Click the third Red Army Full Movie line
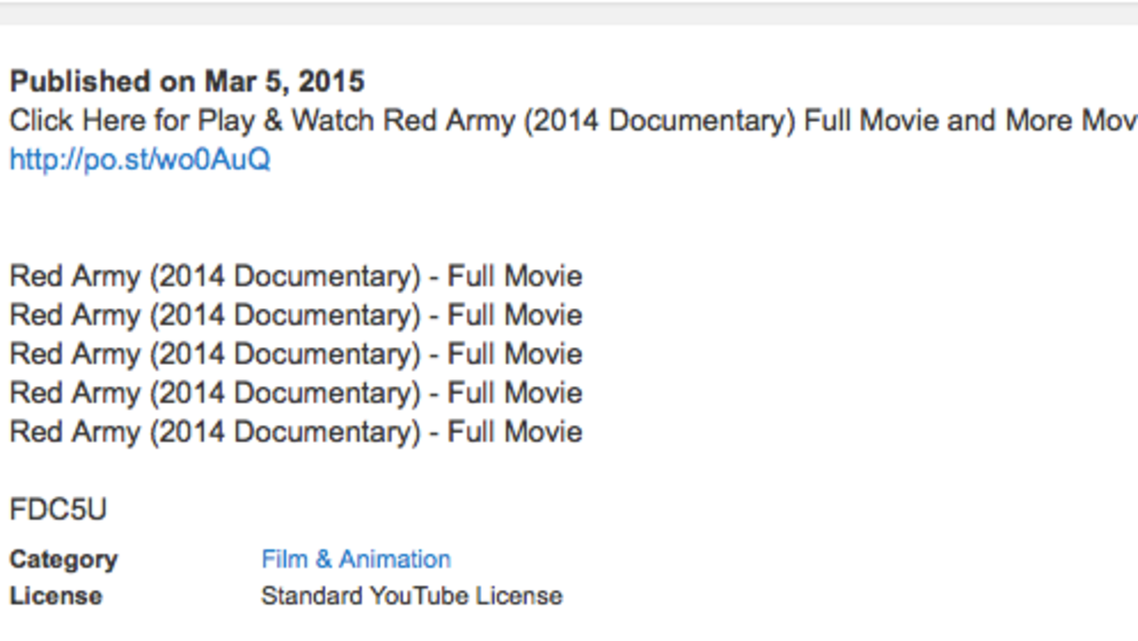 click(x=296, y=354)
